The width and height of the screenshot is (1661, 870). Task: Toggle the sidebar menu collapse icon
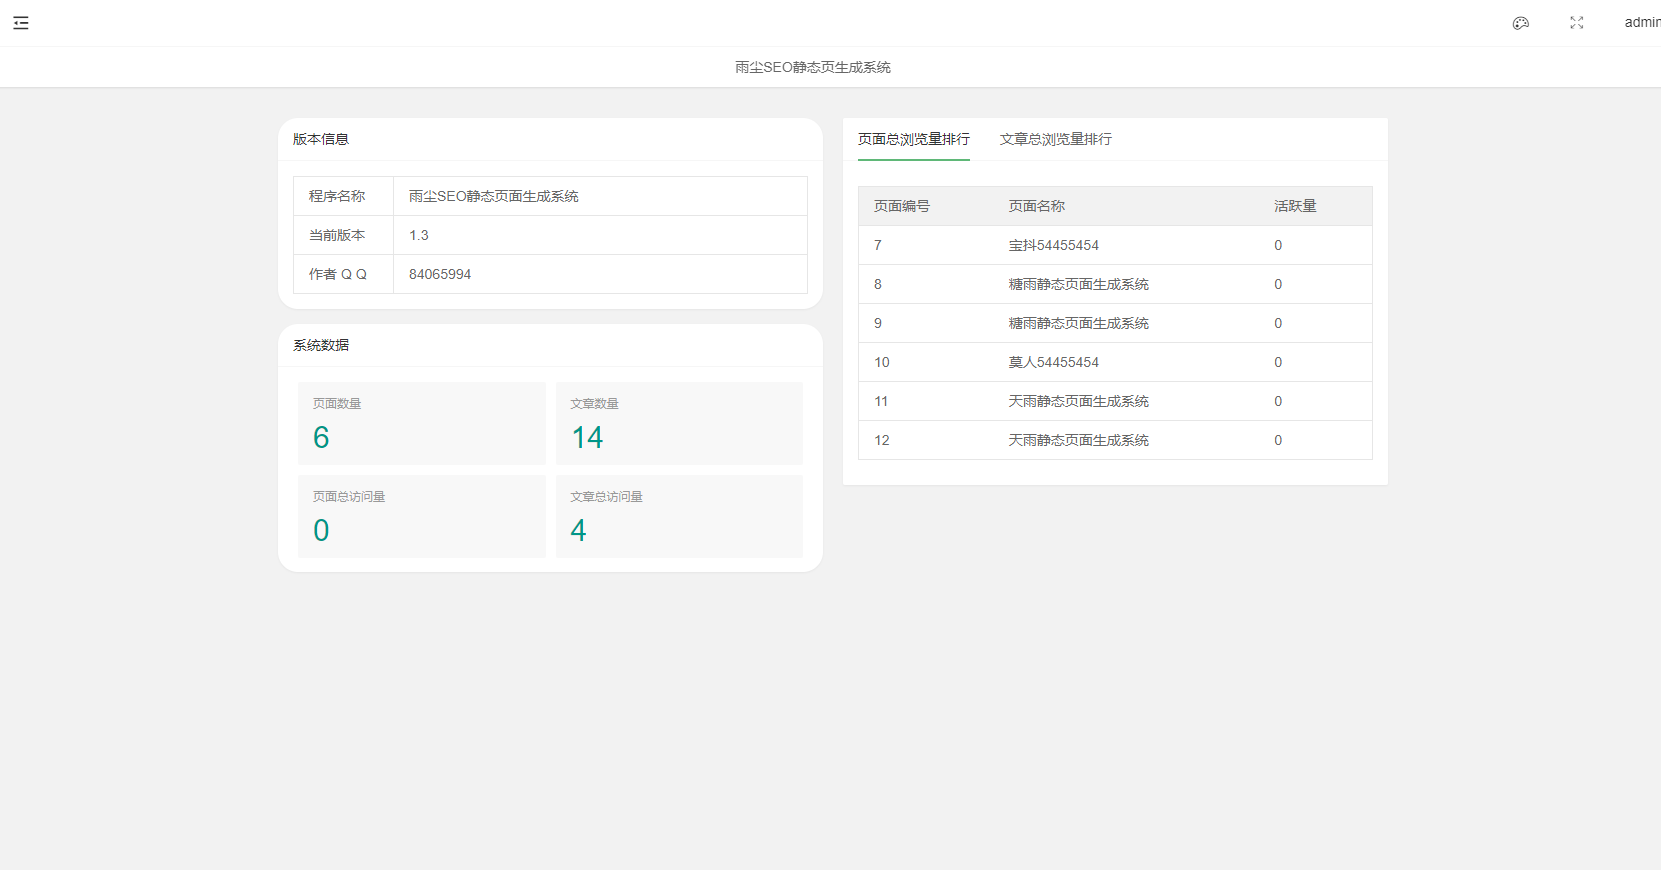(21, 23)
